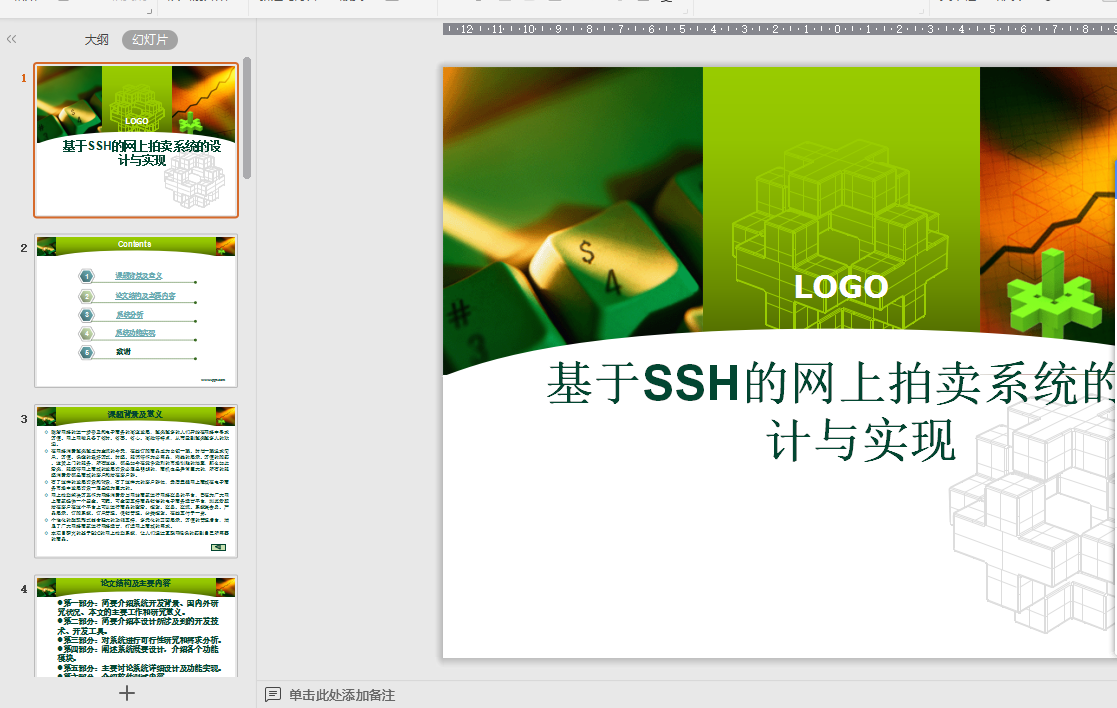Collapse the slide panel with double-chevron icon
Viewport: 1117px width, 708px height.
[x=11, y=39]
